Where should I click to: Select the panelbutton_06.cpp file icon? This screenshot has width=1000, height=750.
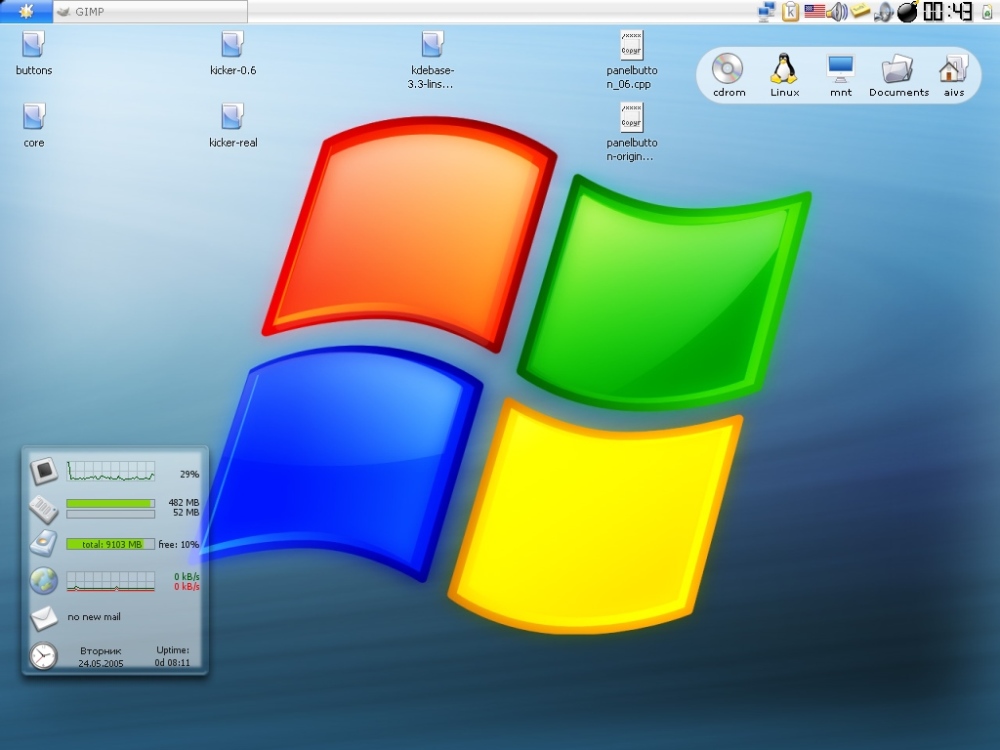[x=631, y=59]
